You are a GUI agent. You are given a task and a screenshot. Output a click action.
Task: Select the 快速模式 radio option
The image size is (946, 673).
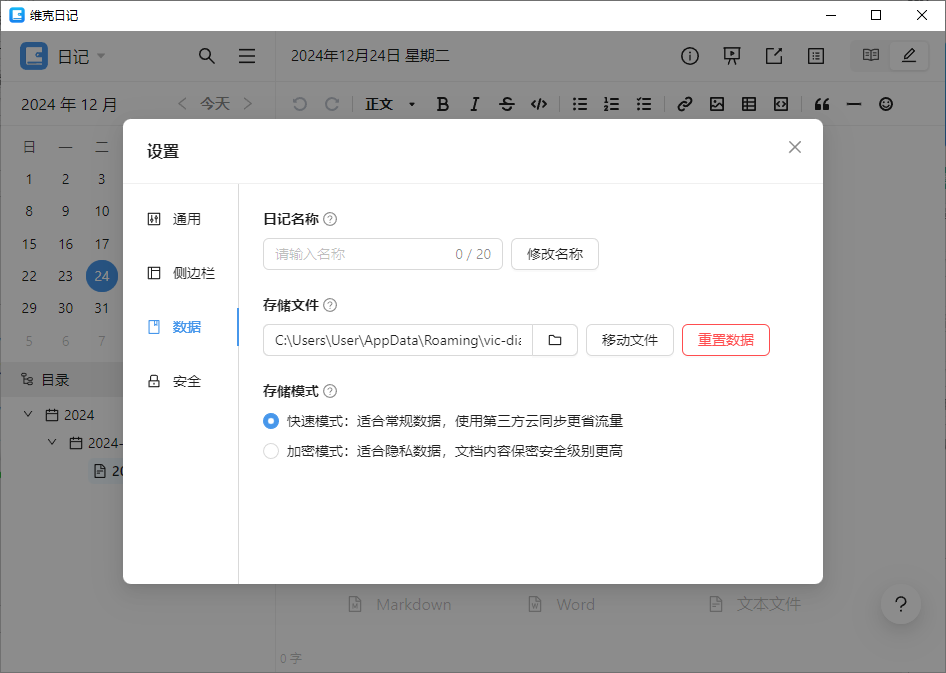(x=271, y=421)
